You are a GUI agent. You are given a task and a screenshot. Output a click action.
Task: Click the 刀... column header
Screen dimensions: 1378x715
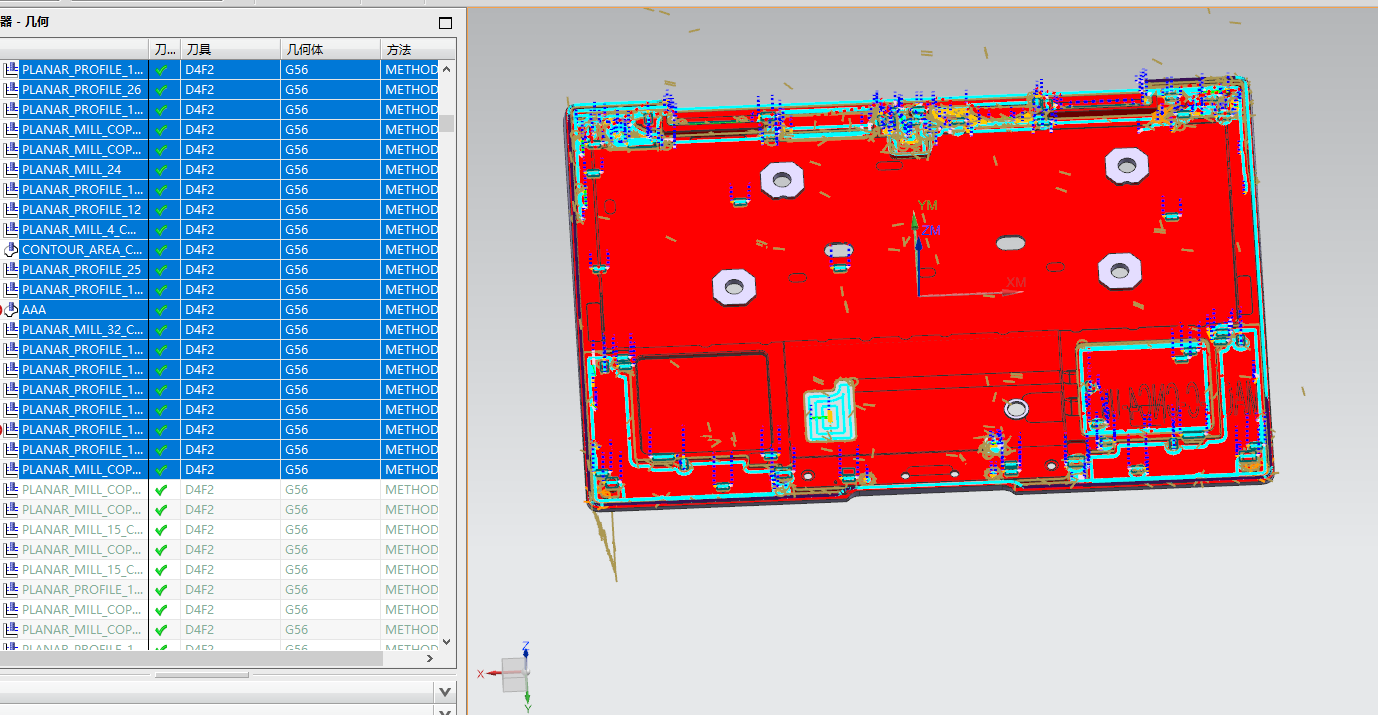(165, 49)
